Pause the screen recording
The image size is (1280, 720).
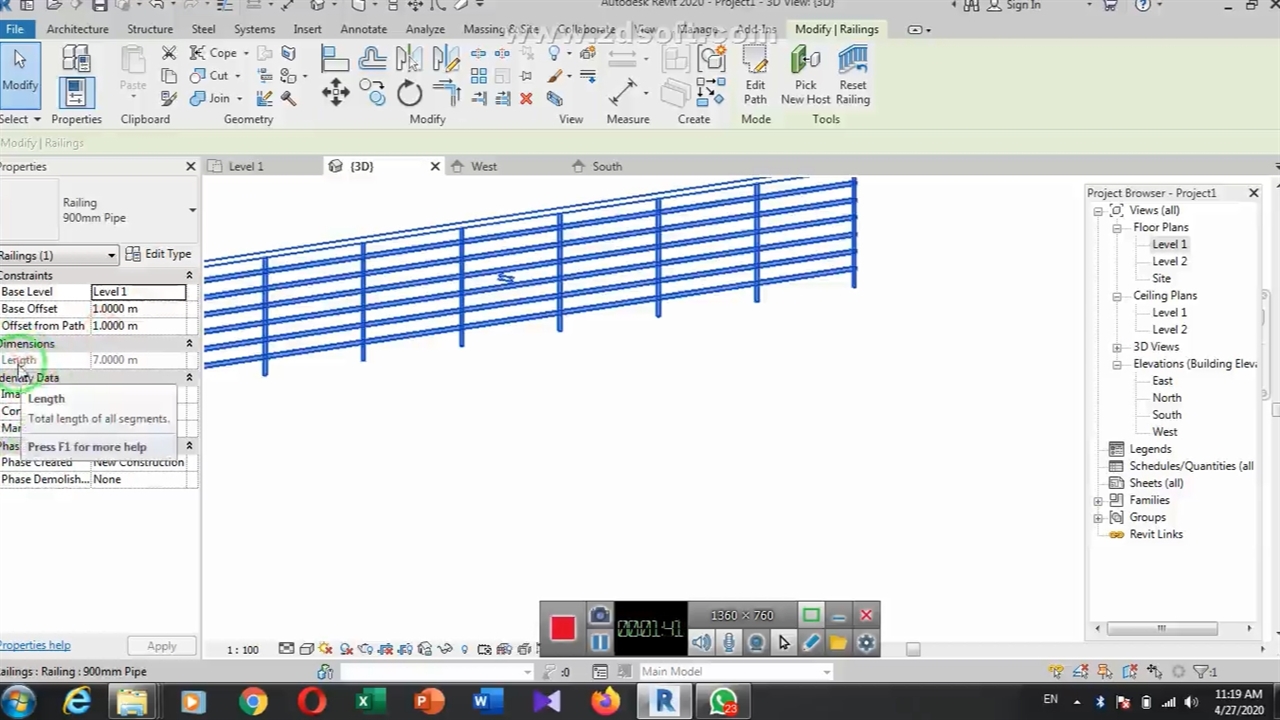tap(599, 643)
